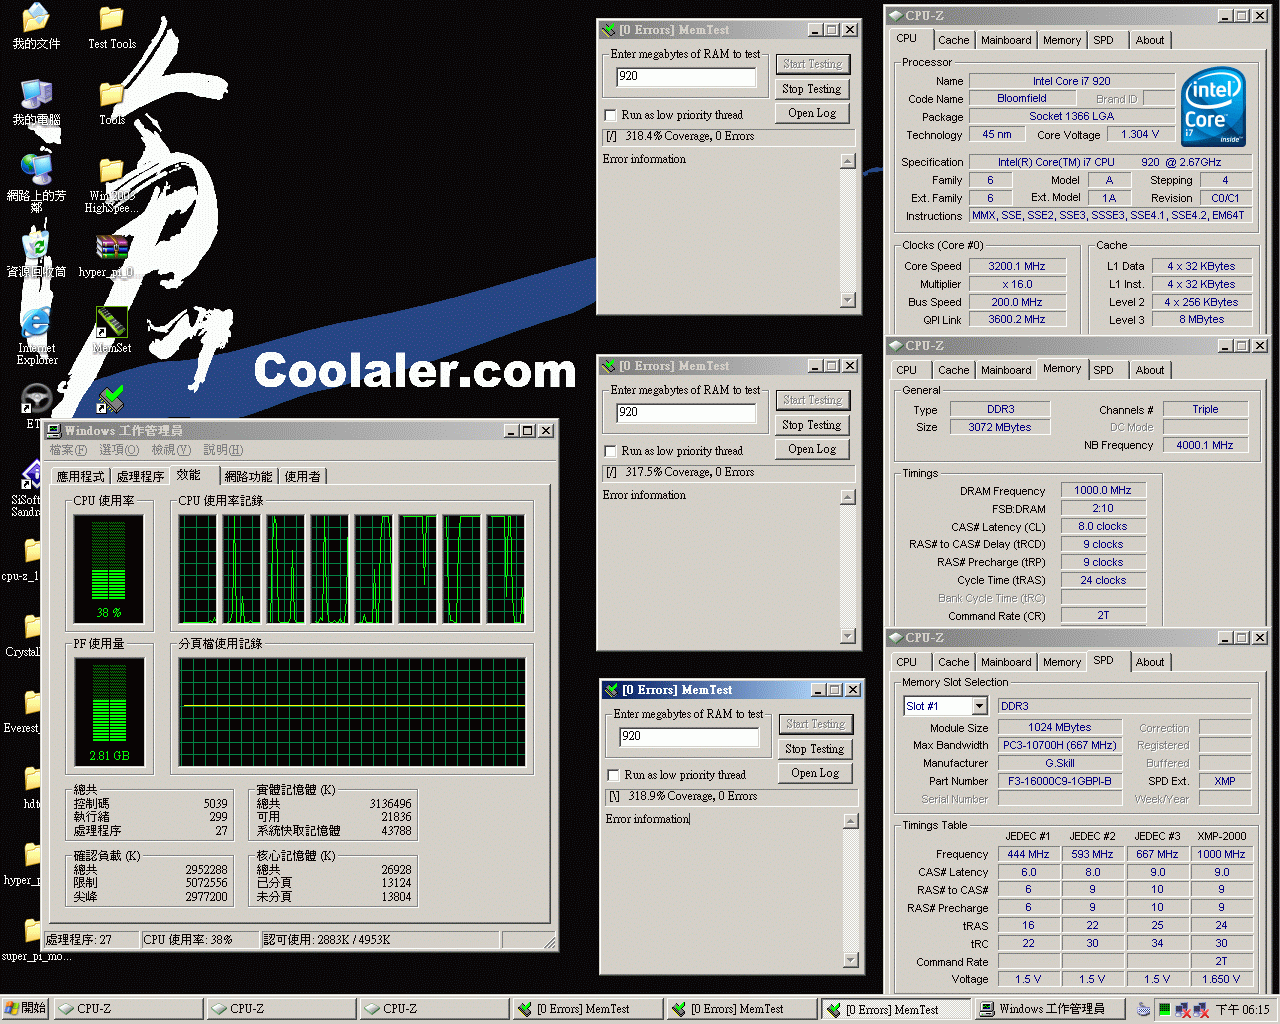Viewport: 1280px width, 1024px height.
Task: Select Memory tab in top CPU-Z window
Action: pos(1062,40)
